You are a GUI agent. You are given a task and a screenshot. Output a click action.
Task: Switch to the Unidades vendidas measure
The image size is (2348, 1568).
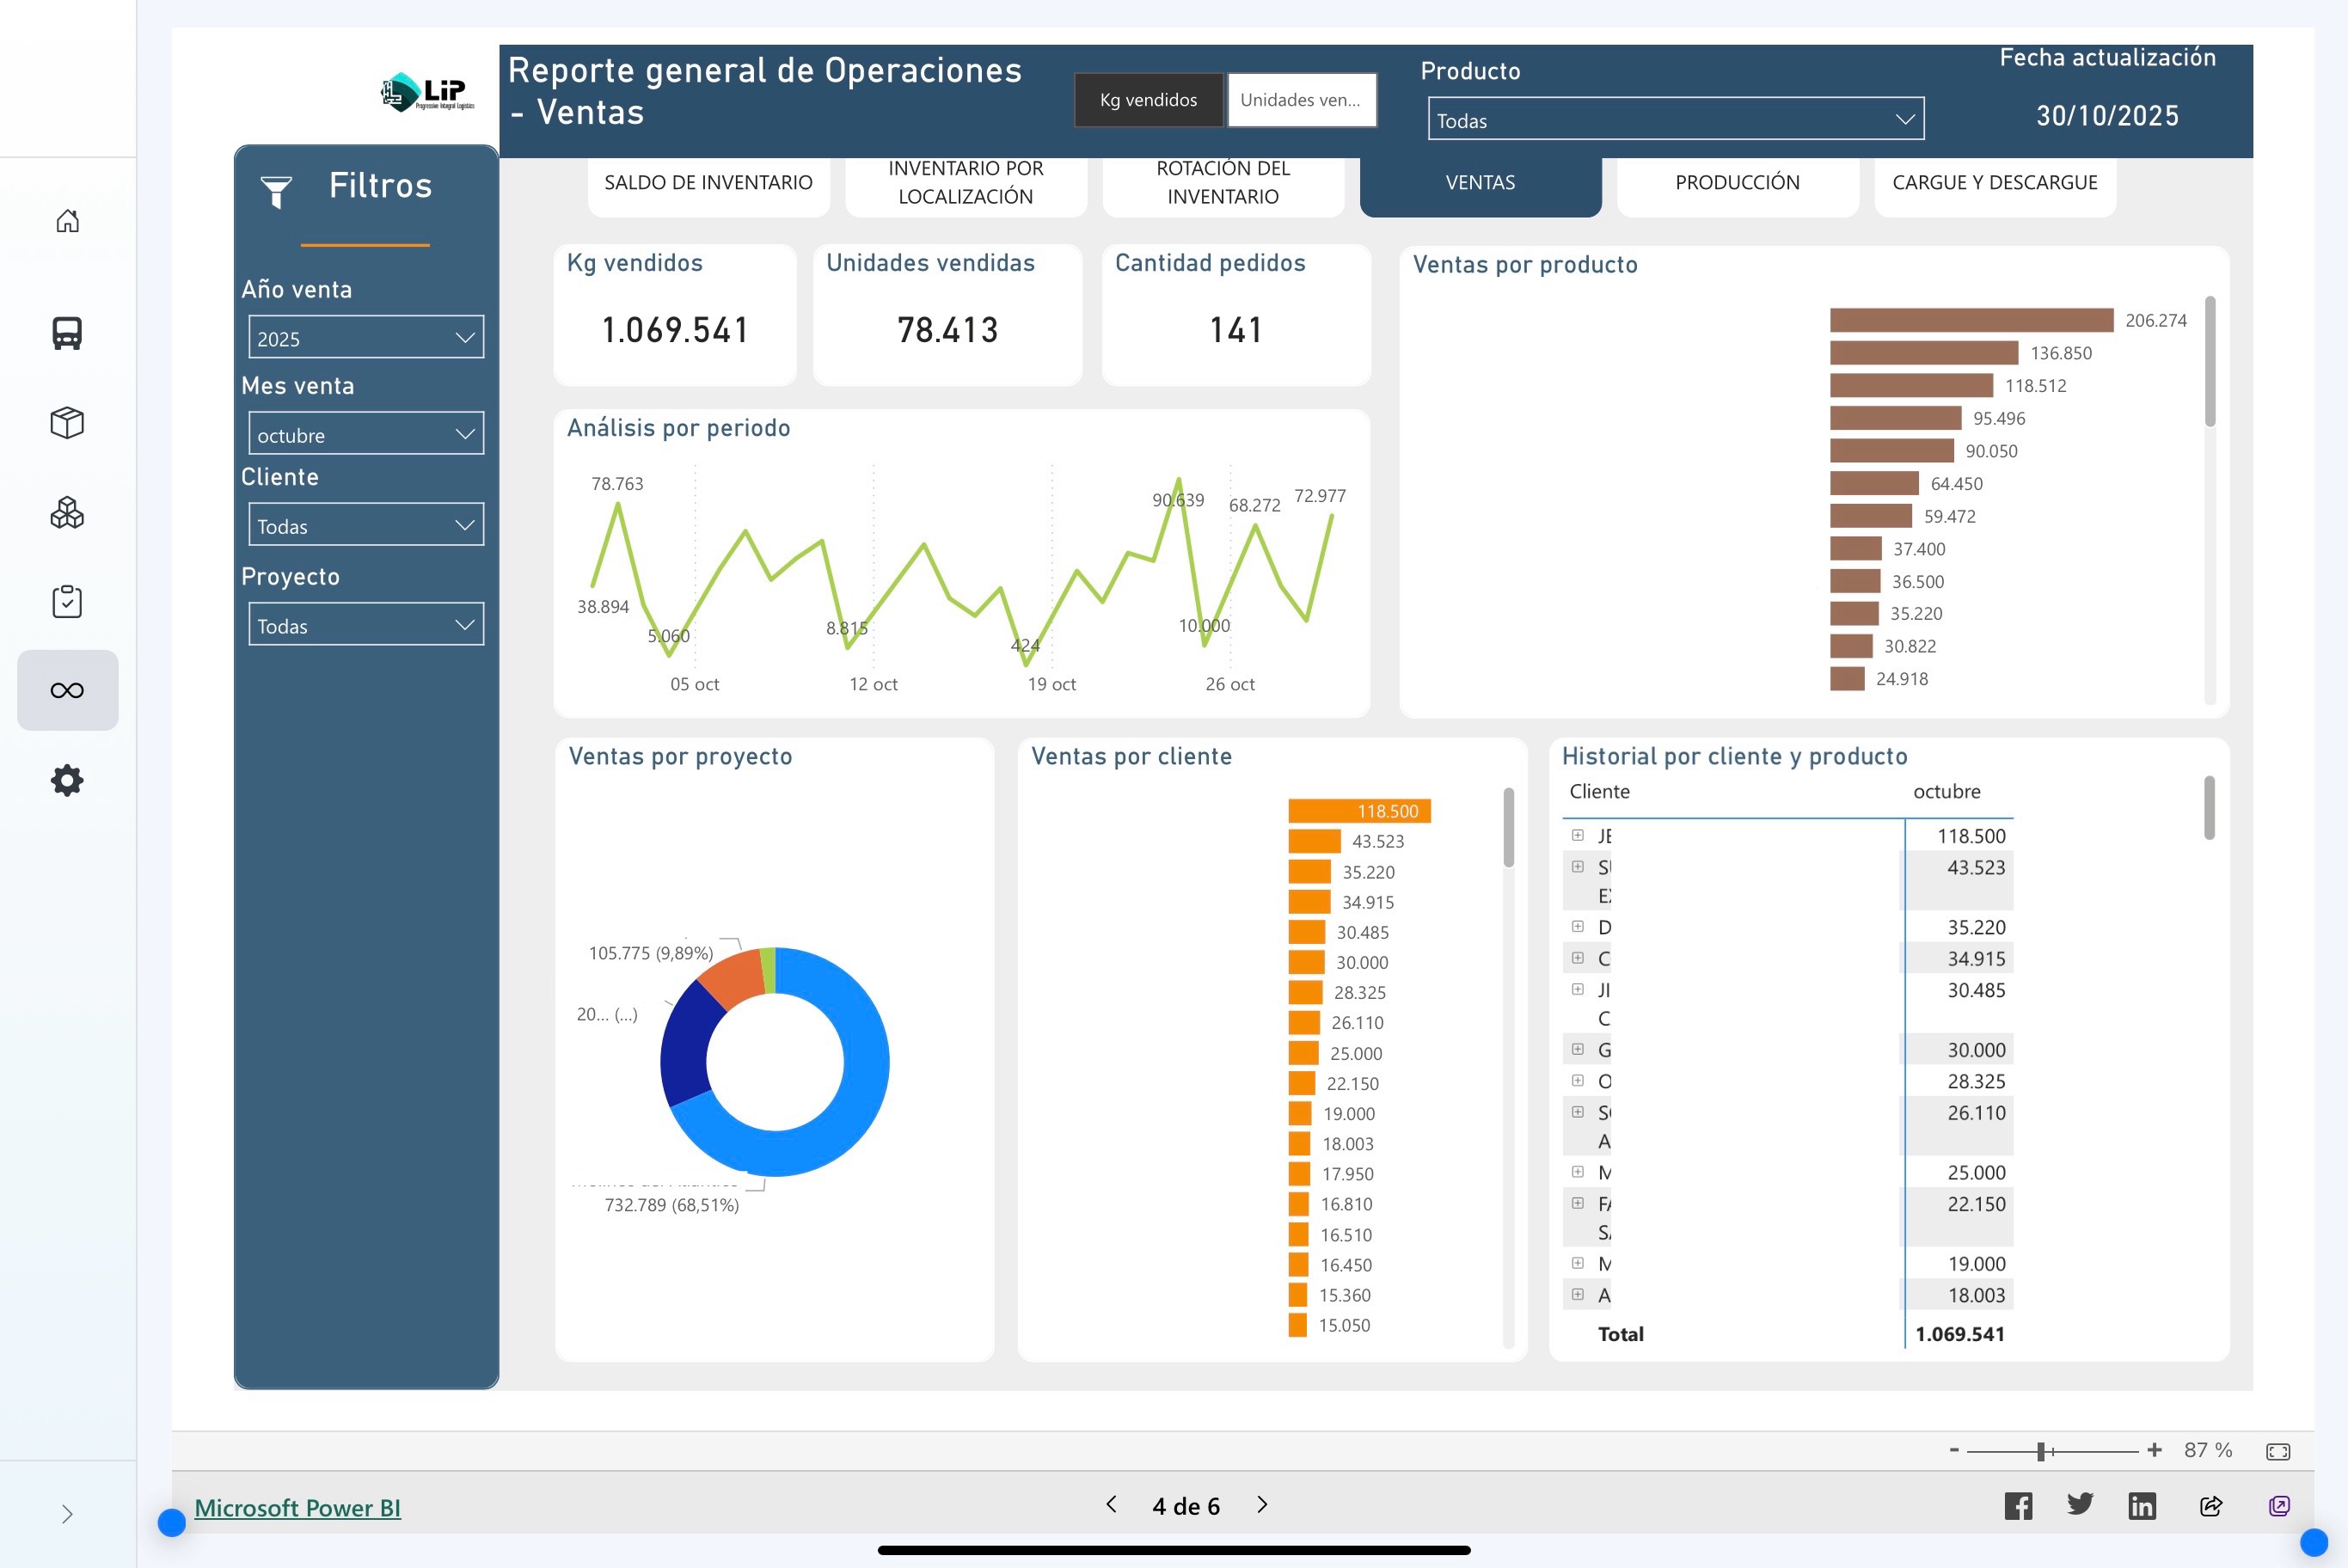[x=1302, y=100]
